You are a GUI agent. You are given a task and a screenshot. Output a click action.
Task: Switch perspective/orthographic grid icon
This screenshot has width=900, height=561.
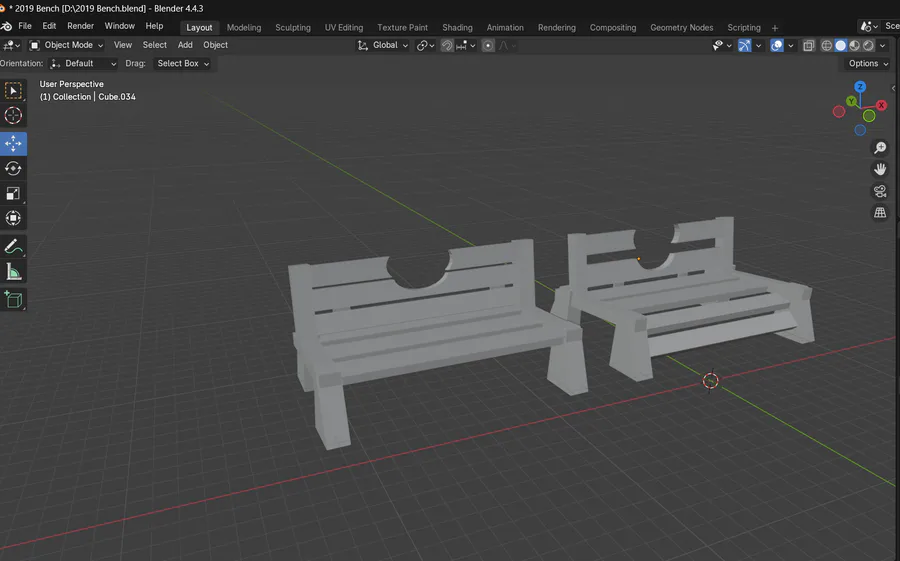tap(880, 212)
